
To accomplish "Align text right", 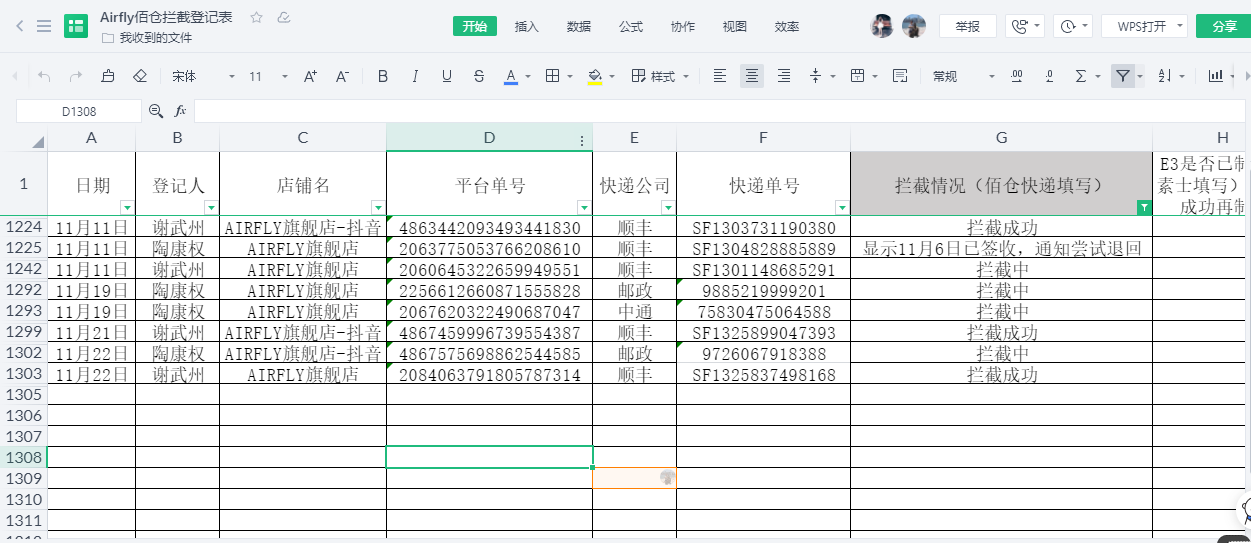I will 784,76.
